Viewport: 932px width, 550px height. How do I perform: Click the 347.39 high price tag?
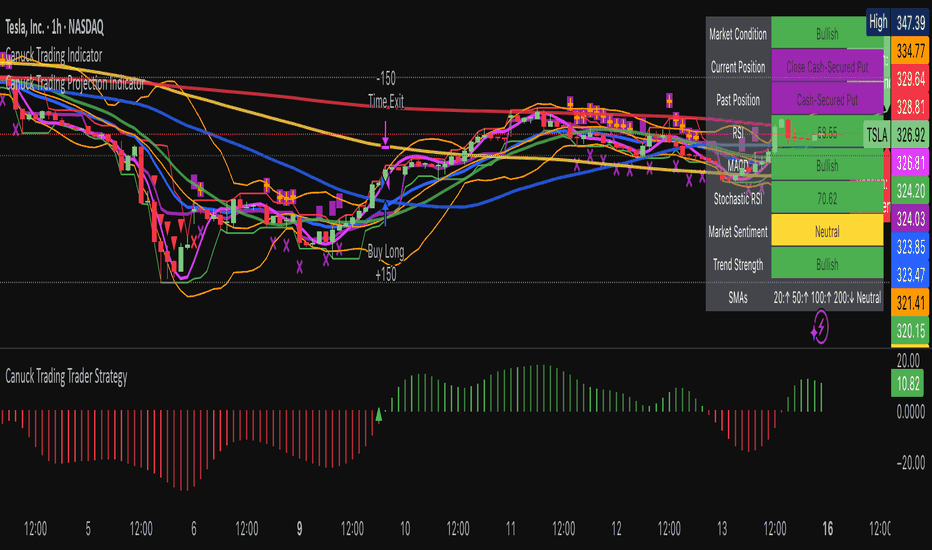click(x=911, y=23)
